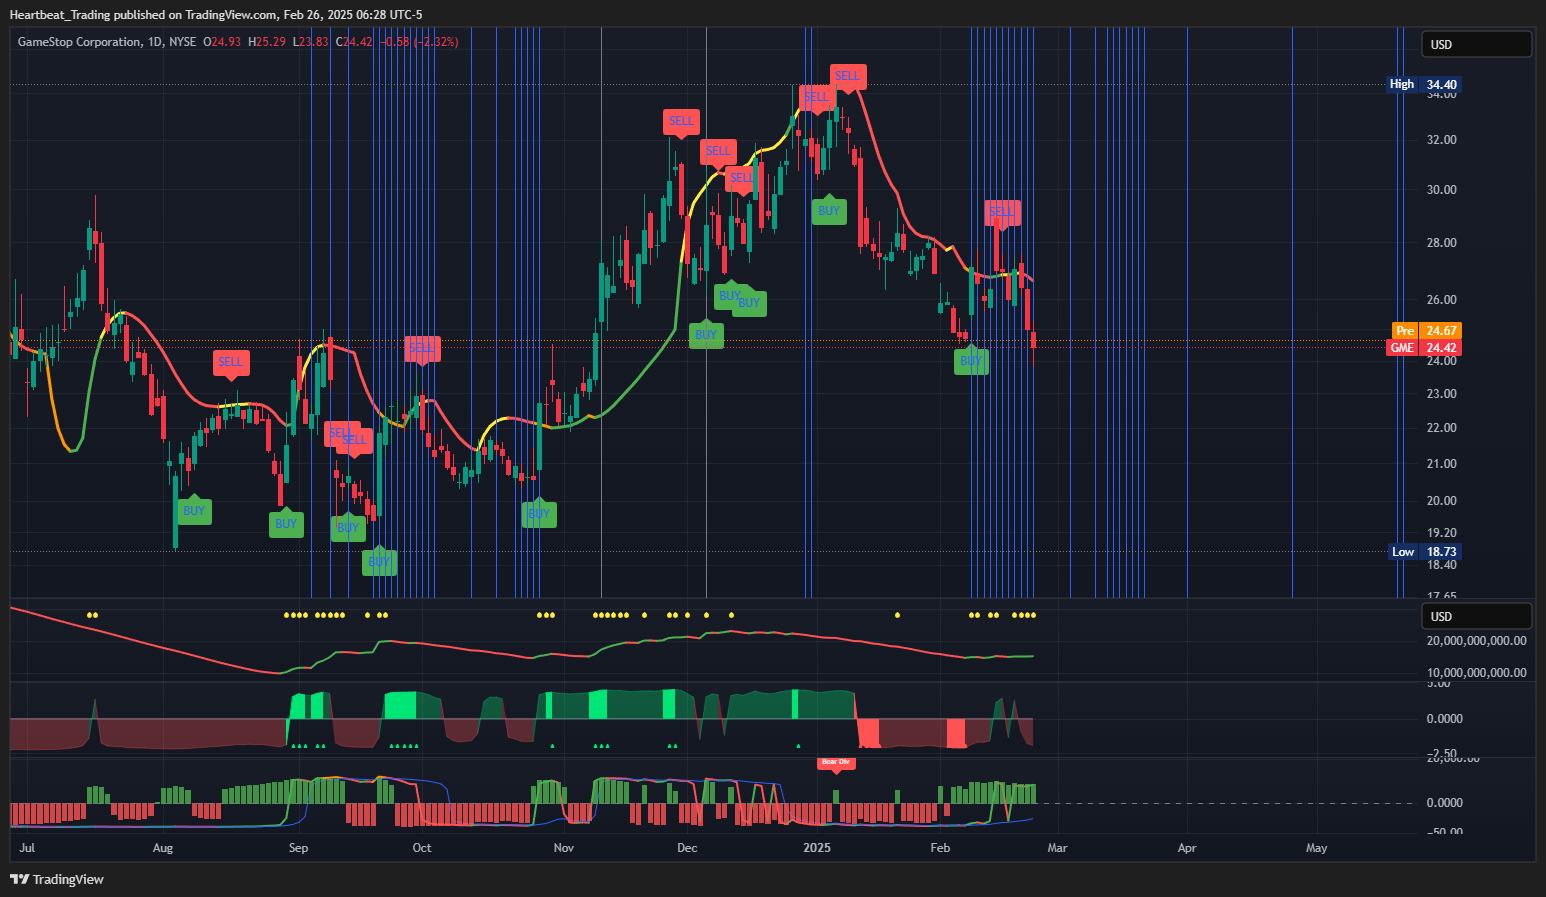Click the −2.50 oscillator scale value
Image resolution: width=1546 pixels, height=897 pixels.
click(x=1444, y=753)
